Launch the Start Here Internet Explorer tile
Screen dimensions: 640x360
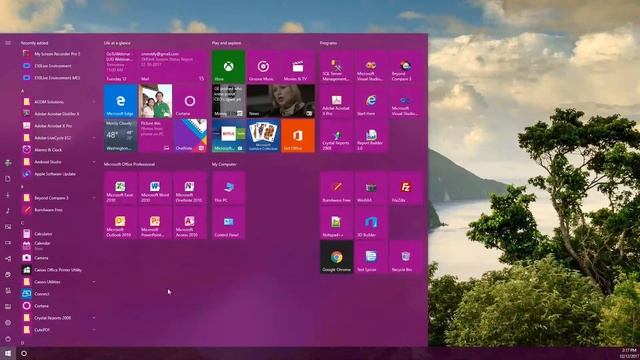click(x=371, y=101)
